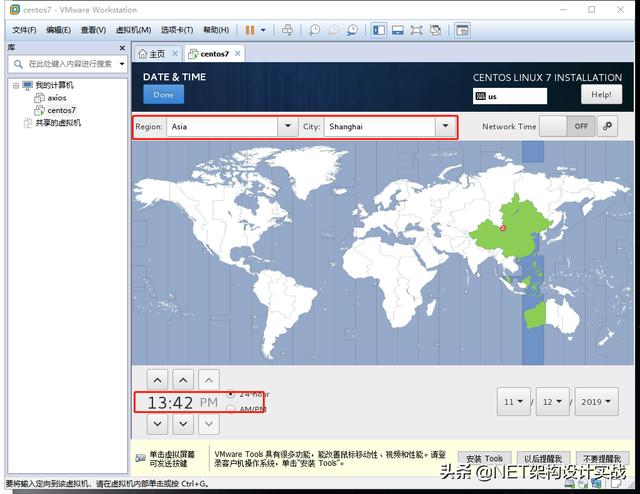Open the power options arrow beside pause
Screen dimensions: 640x494
click(263, 30)
